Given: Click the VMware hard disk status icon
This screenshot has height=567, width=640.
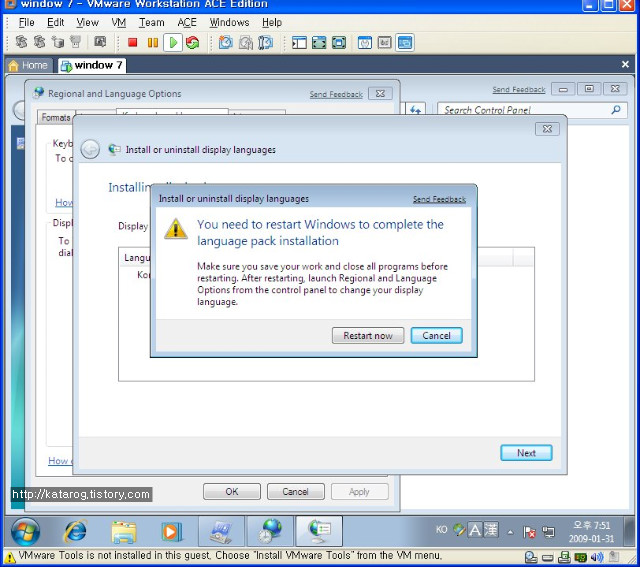Looking at the screenshot, I should pos(547,558).
